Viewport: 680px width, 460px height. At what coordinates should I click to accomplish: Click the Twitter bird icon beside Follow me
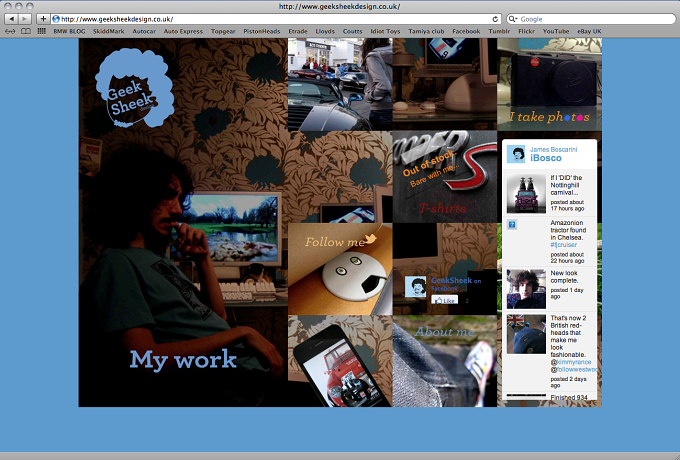click(370, 239)
